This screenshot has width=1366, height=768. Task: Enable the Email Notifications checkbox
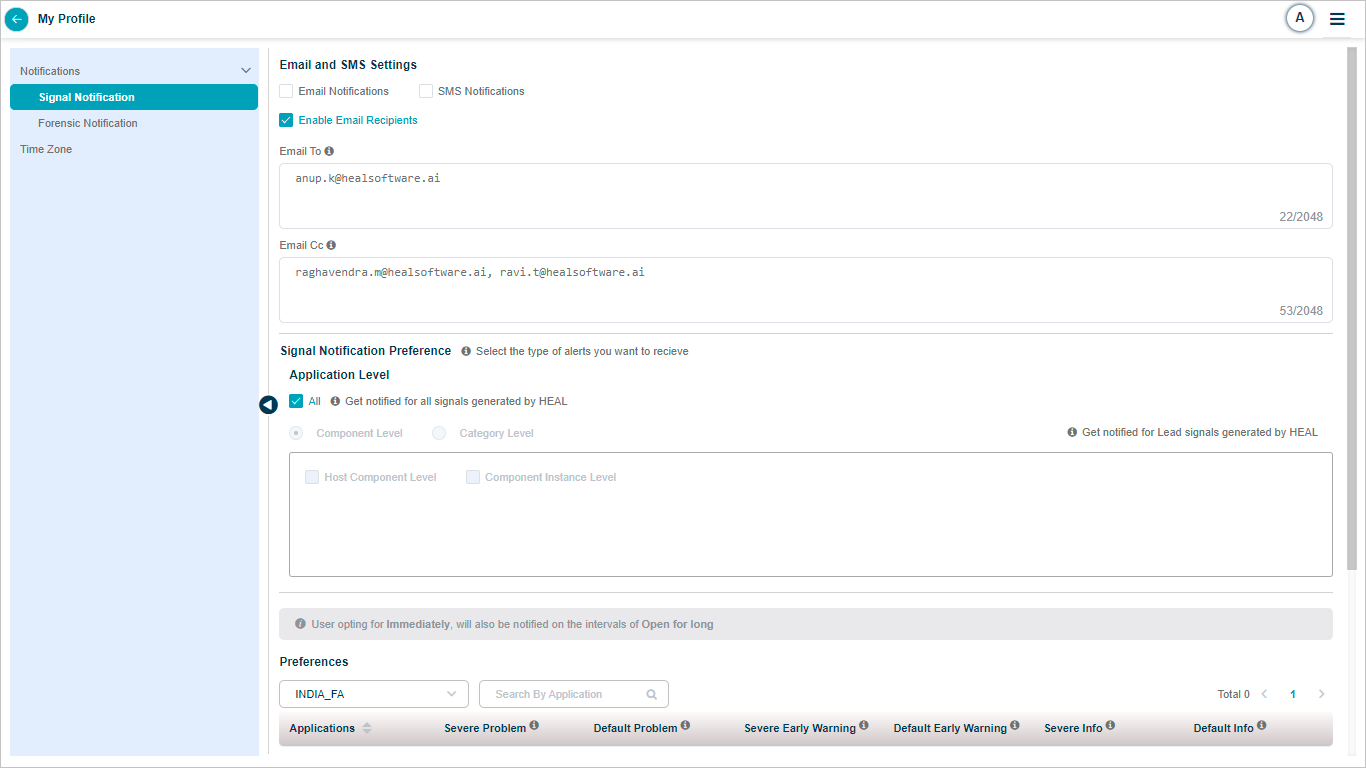click(286, 91)
